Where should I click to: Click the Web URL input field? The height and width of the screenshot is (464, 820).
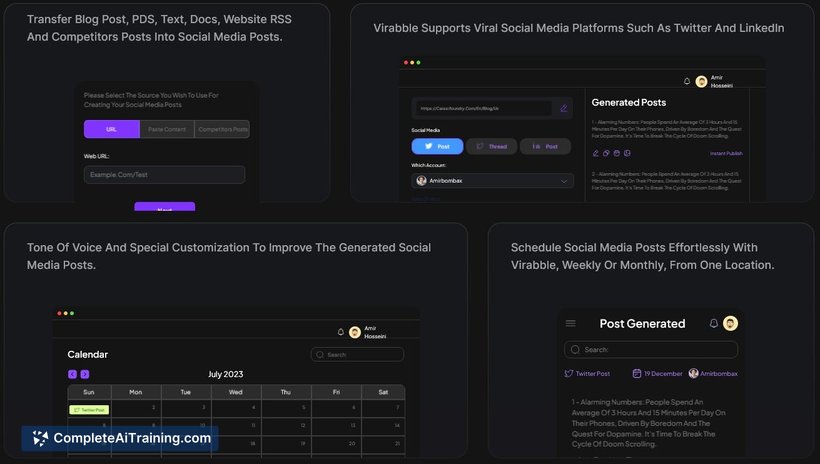[164, 175]
